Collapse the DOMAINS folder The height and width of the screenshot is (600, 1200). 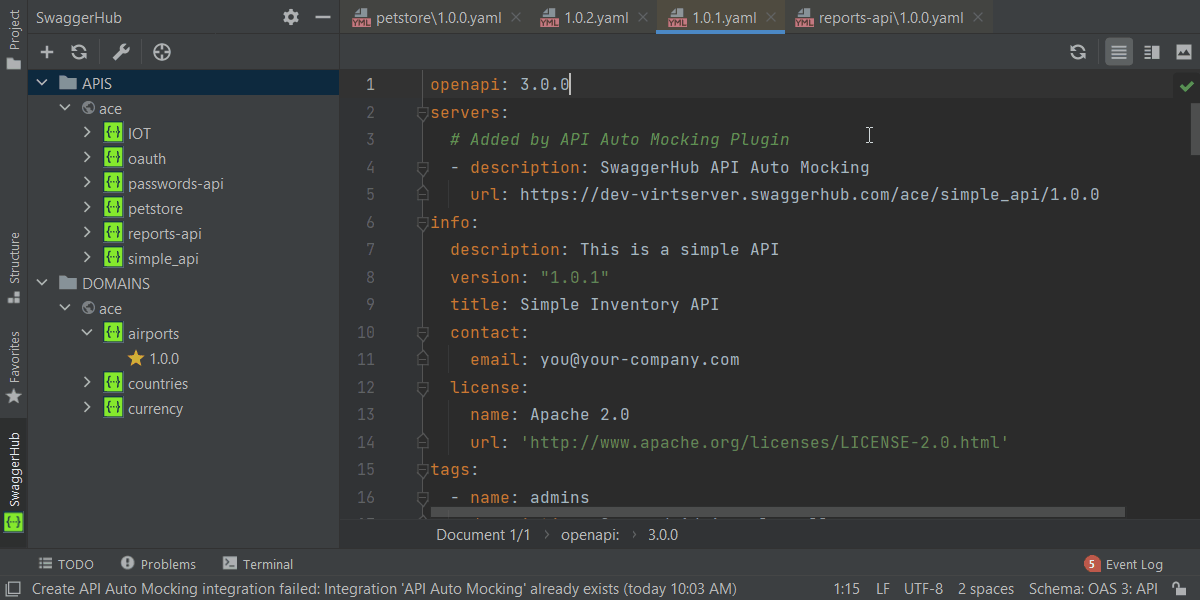coord(43,284)
